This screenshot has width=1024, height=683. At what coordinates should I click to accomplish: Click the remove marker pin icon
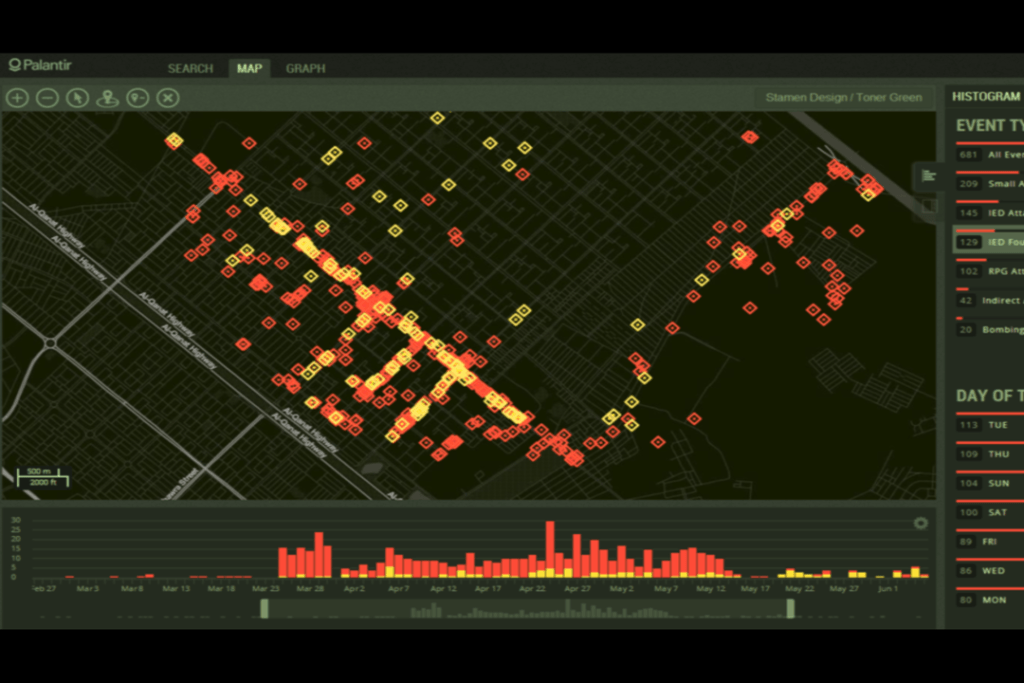137,97
